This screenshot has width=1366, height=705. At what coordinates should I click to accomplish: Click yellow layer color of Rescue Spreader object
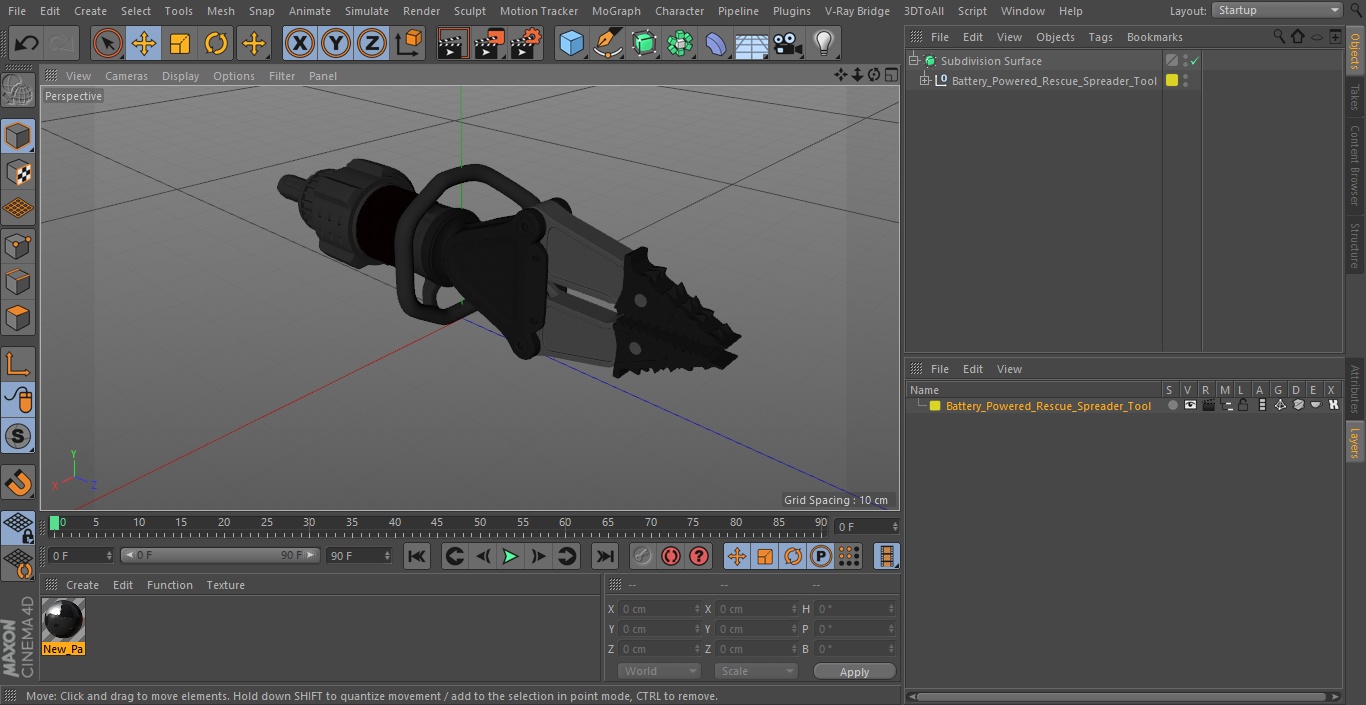pyautogui.click(x=1172, y=81)
